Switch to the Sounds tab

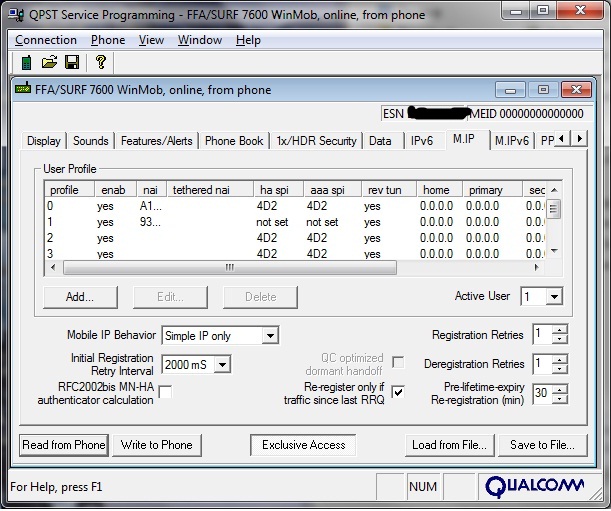tap(90, 141)
